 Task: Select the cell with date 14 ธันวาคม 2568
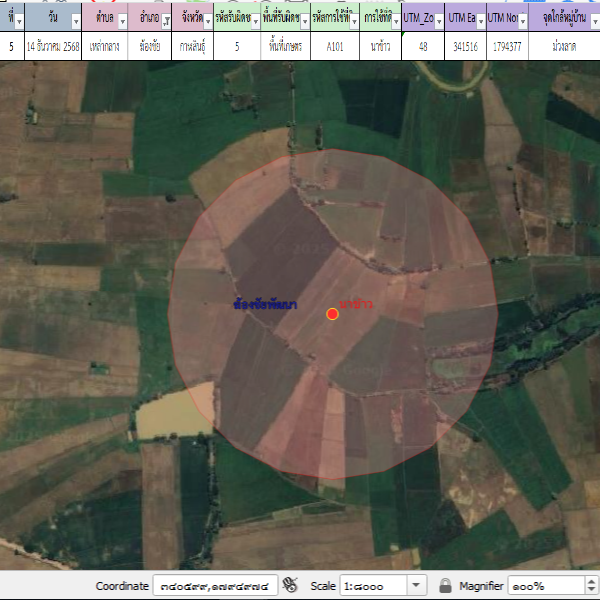pos(56,46)
